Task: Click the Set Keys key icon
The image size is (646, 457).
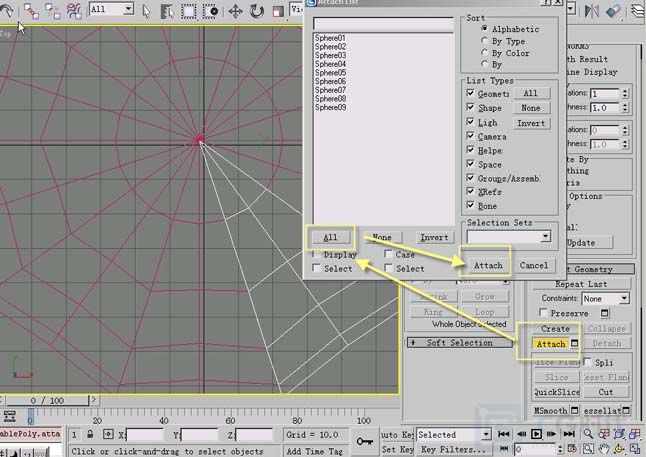Action: pyautogui.click(x=365, y=441)
